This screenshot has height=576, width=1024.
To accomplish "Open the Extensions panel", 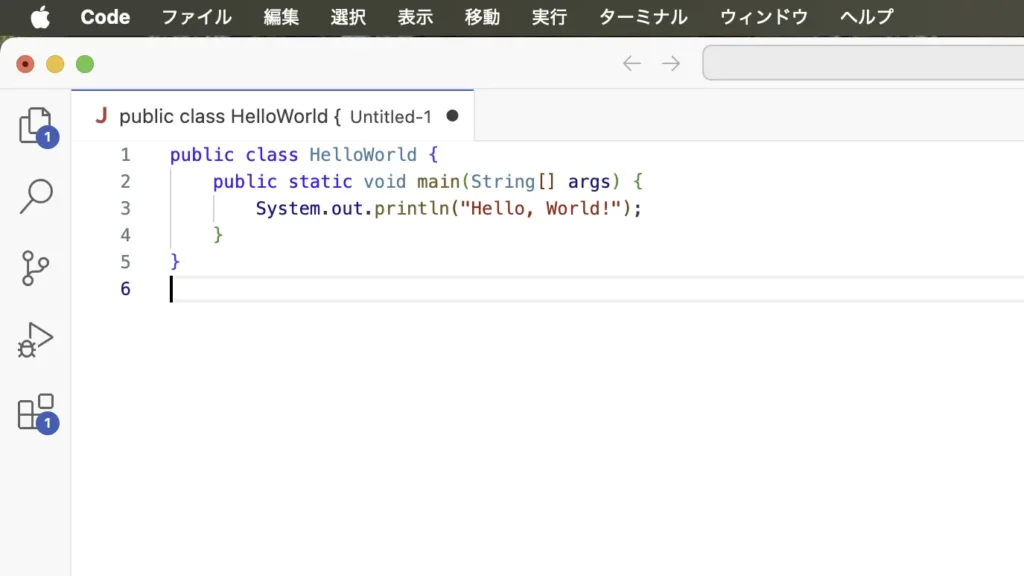I will [35, 412].
